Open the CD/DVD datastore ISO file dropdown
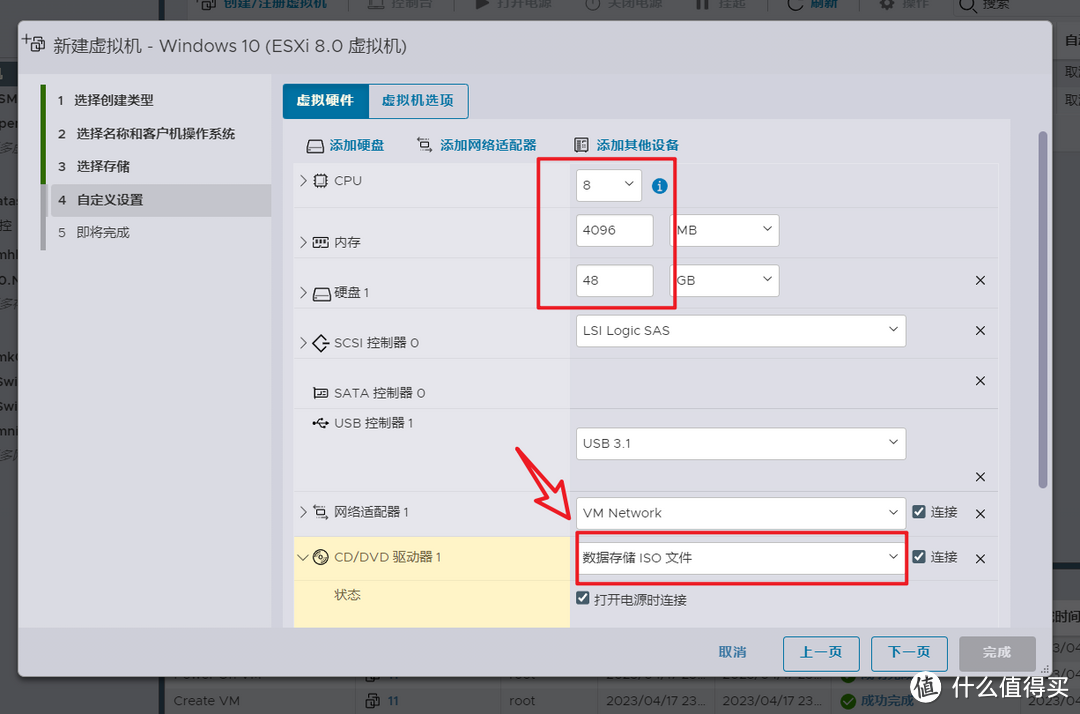This screenshot has height=714, width=1080. [x=741, y=558]
